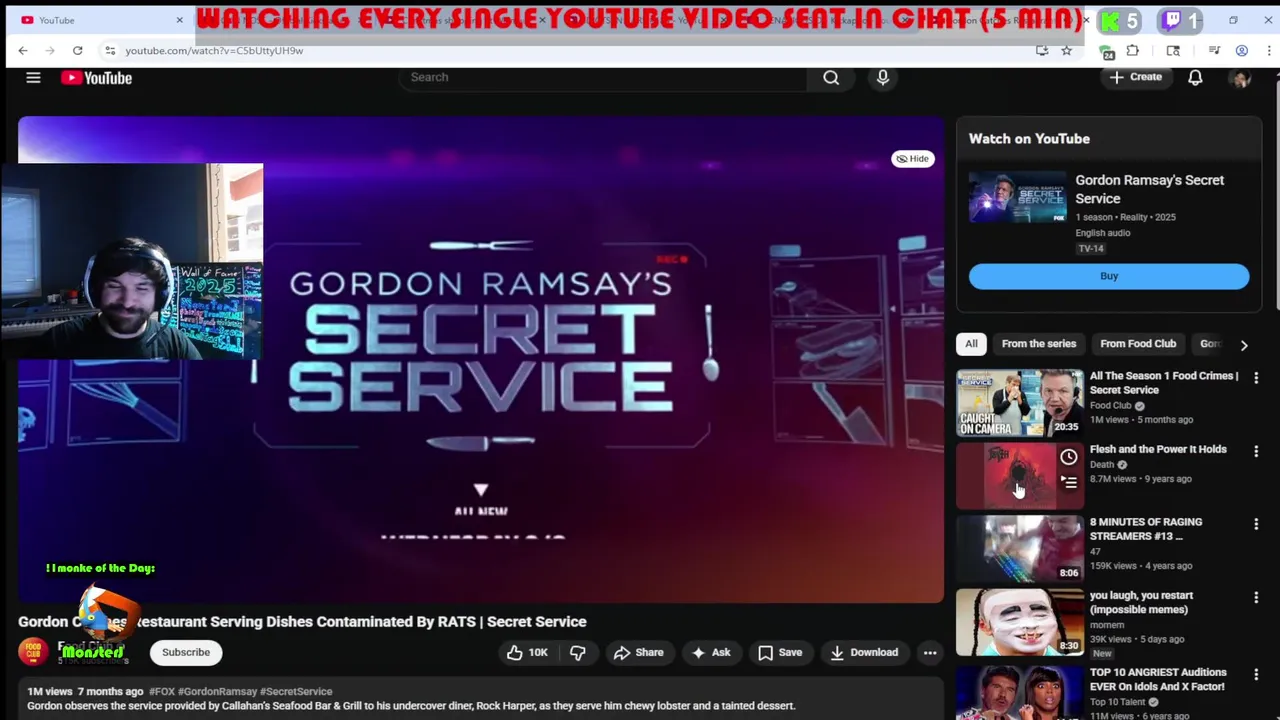Image resolution: width=1280 pixels, height=720 pixels.
Task: Subscribe to the channel
Action: pos(186,652)
